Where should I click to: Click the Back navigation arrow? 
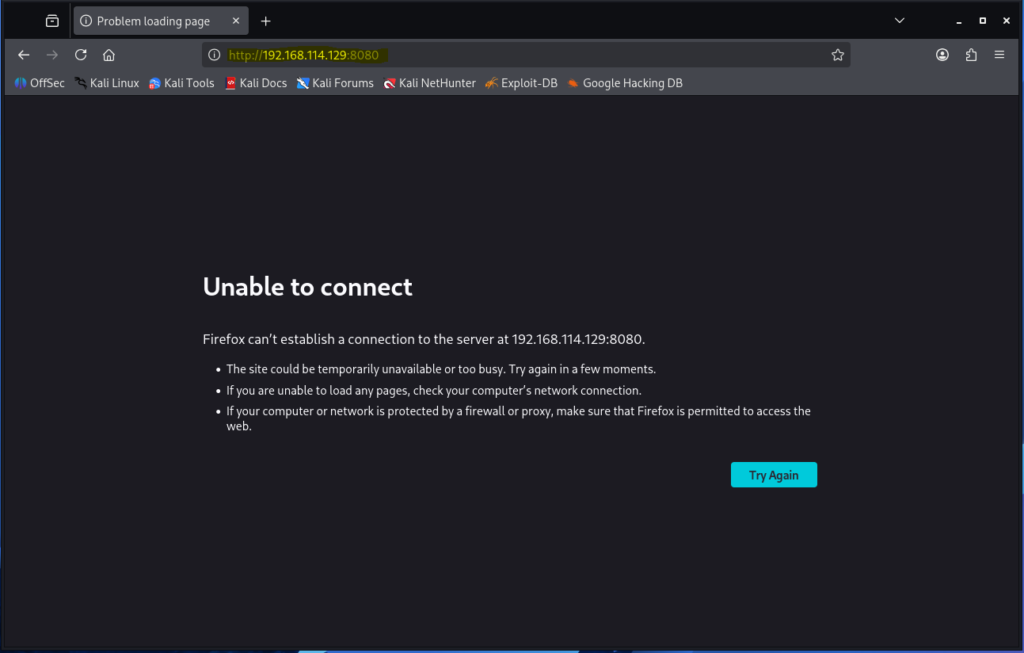pos(24,55)
